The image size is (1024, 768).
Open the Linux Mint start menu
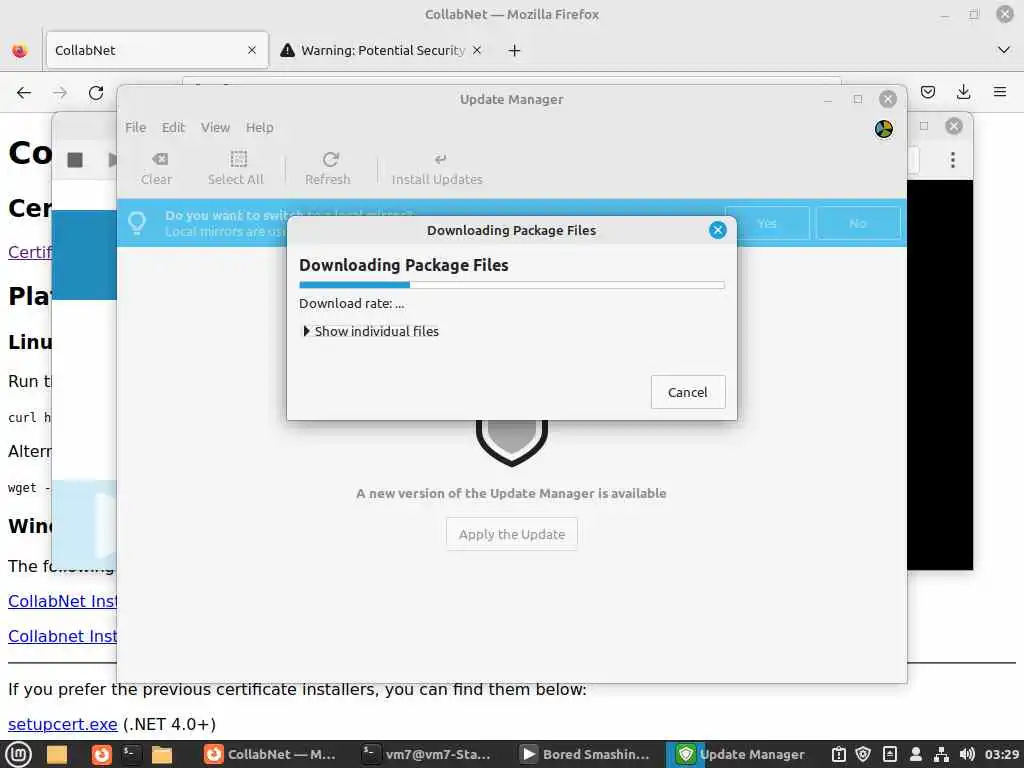point(18,754)
